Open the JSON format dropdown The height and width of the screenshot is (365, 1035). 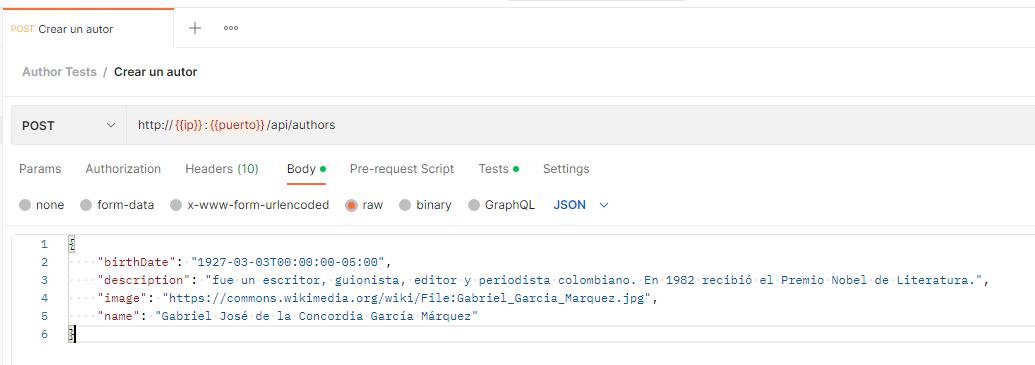580,205
